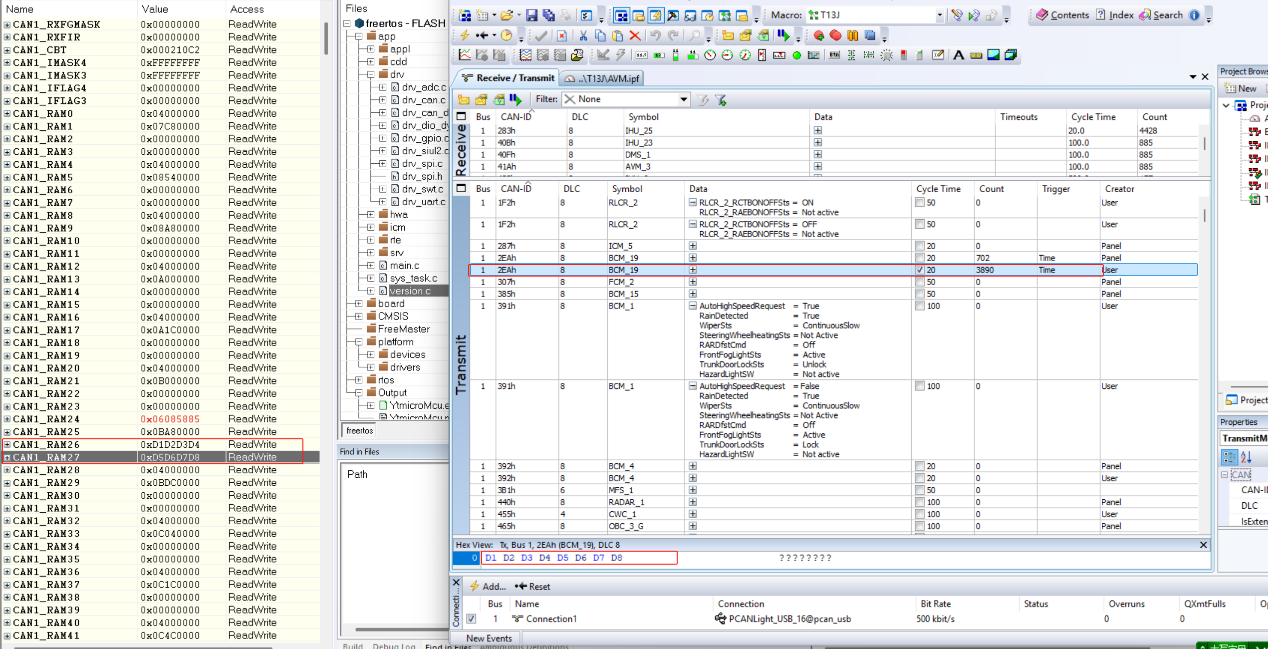Select main.c in Files tree

pos(404,265)
